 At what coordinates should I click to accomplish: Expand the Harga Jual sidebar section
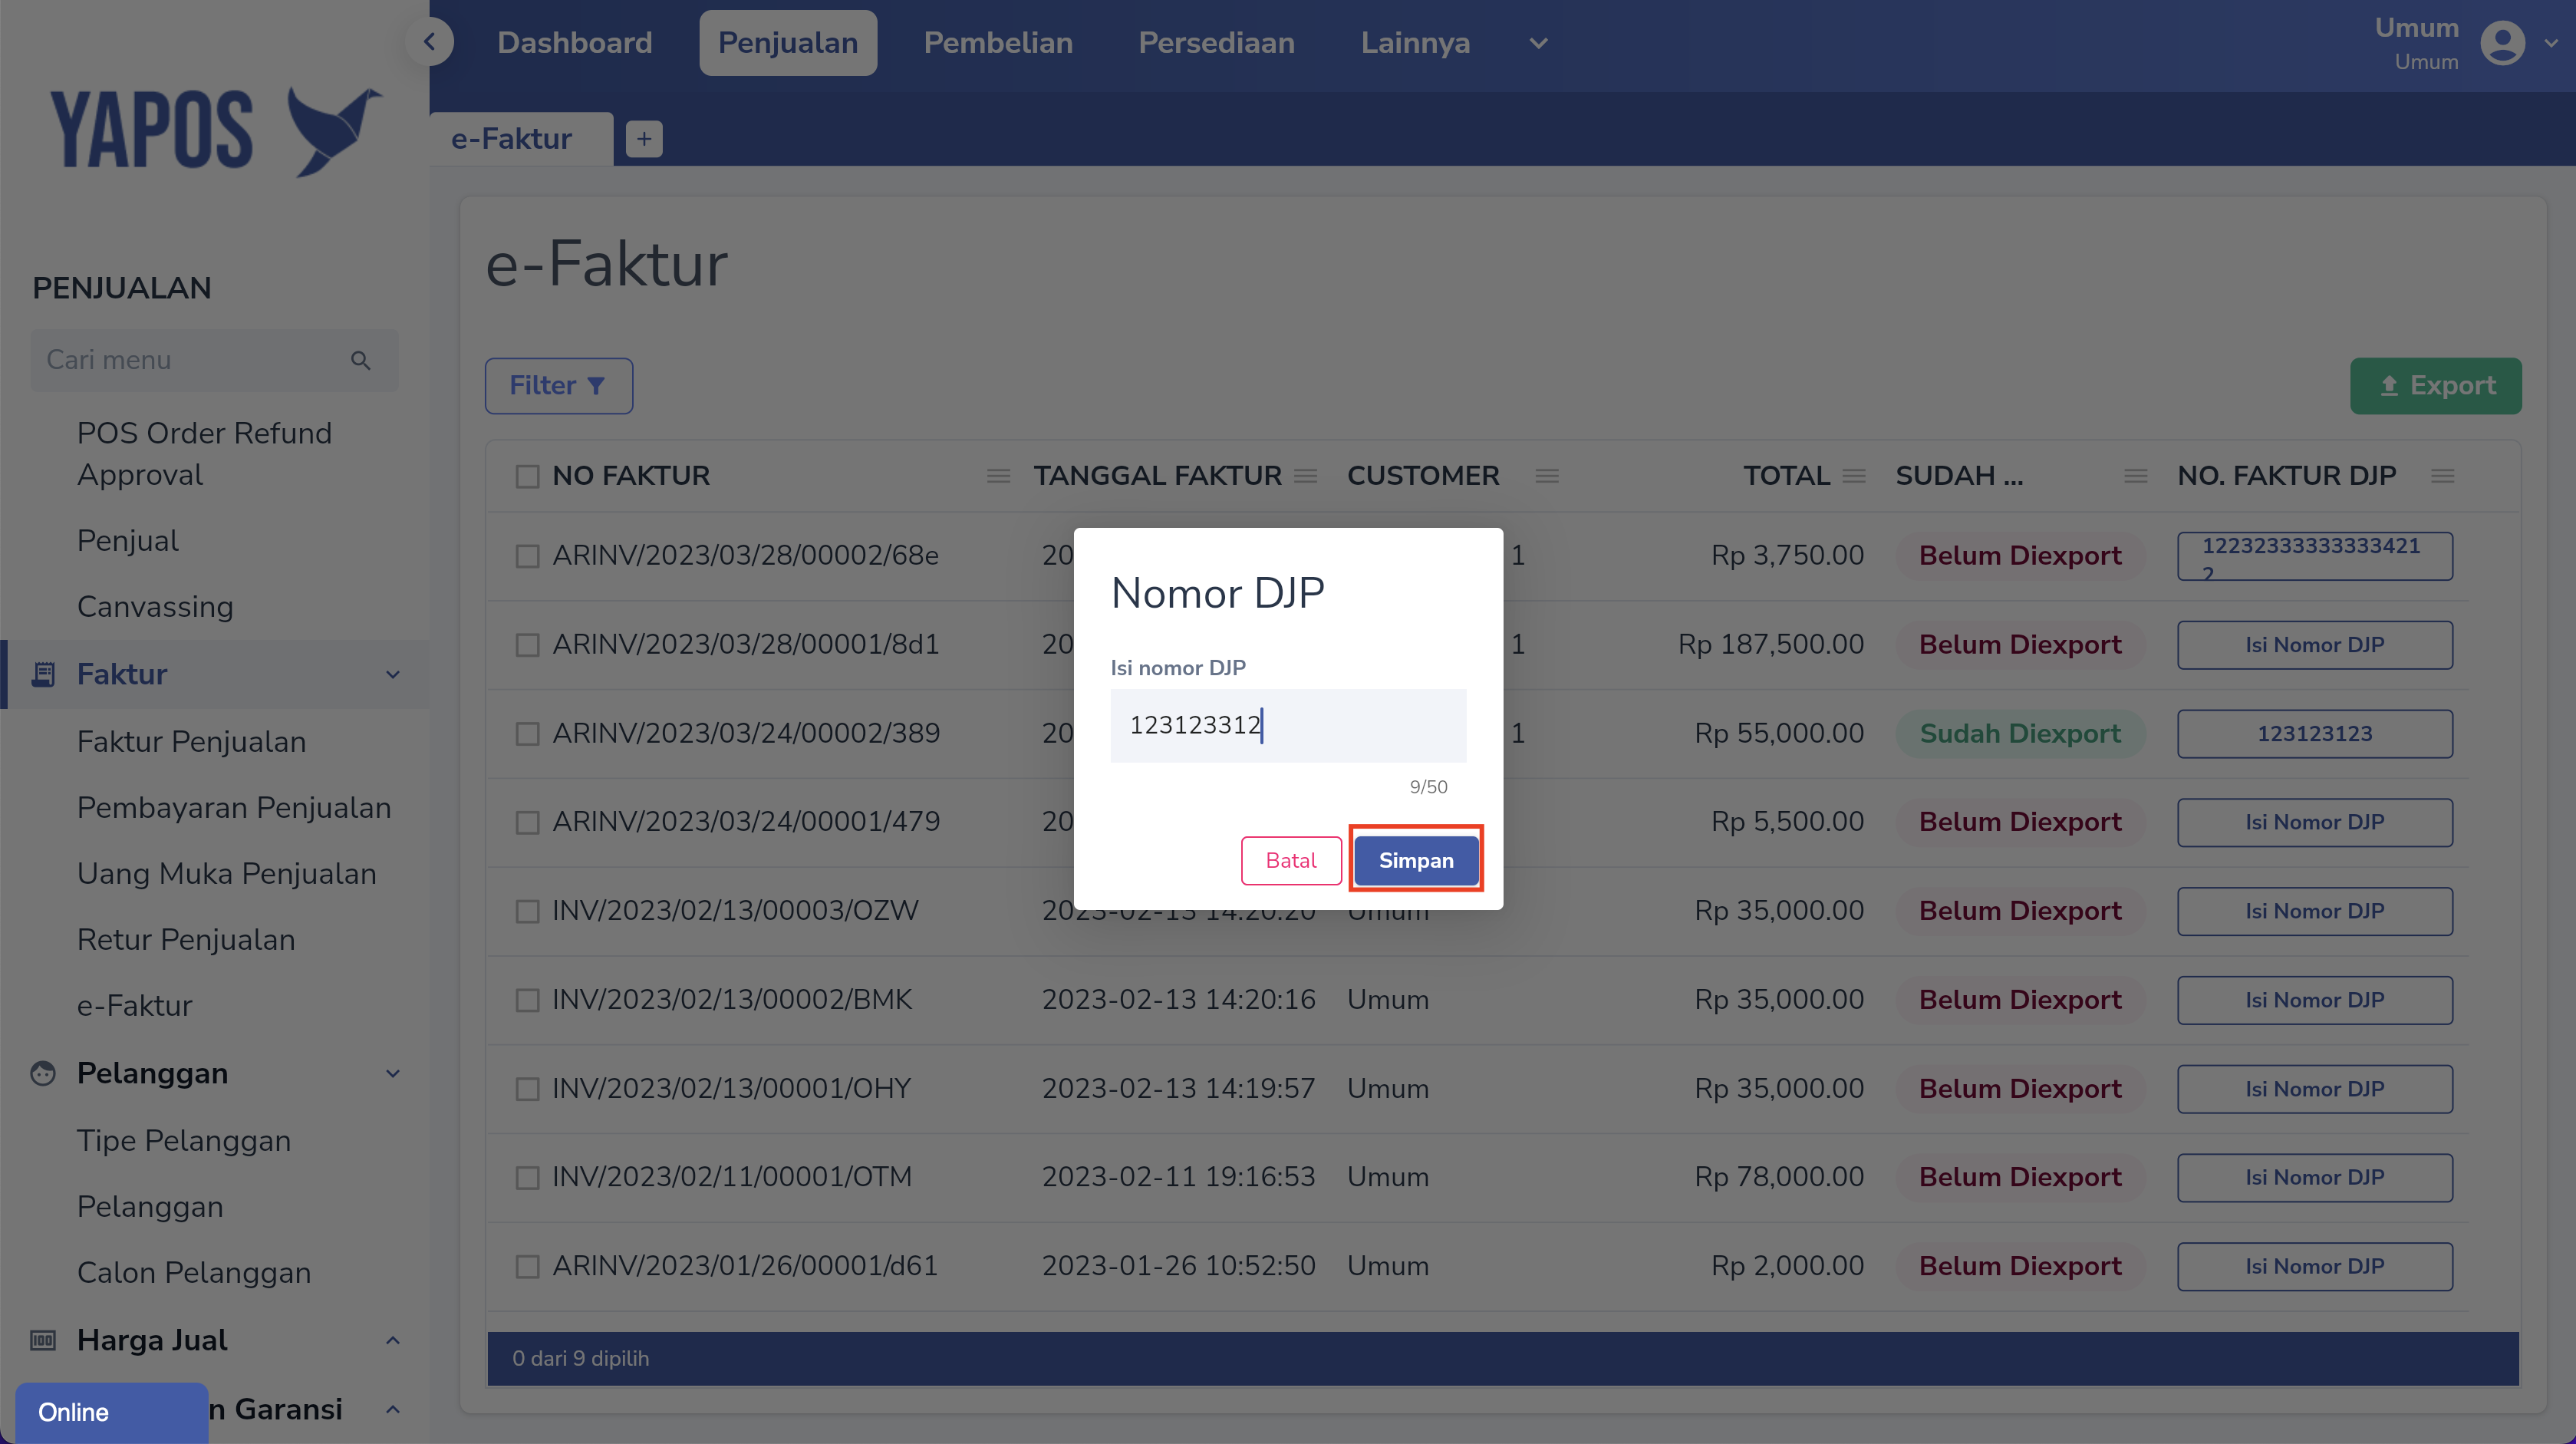point(393,1340)
